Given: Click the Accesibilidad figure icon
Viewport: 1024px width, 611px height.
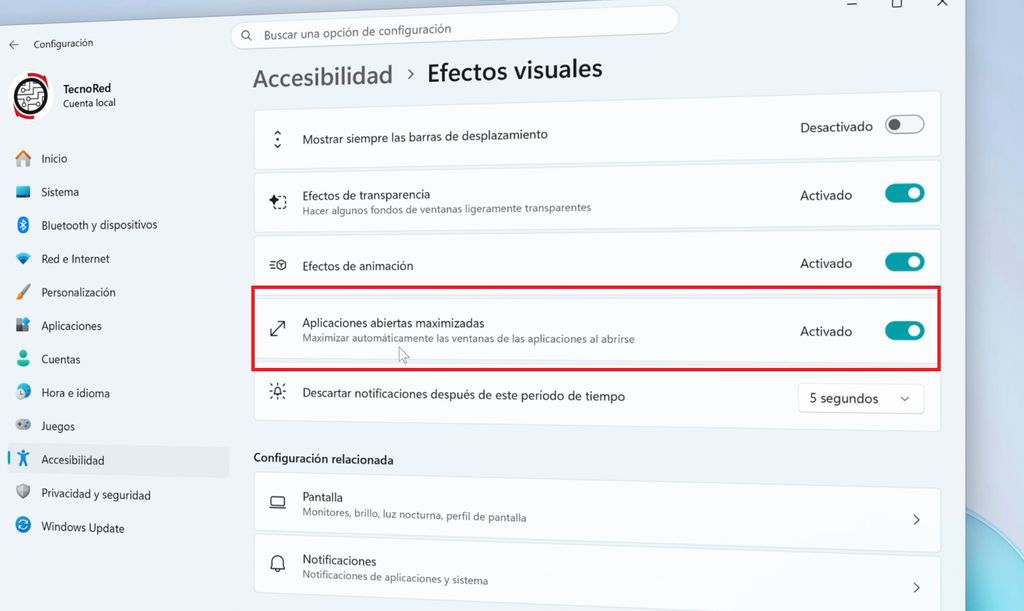Looking at the screenshot, I should point(23,458).
